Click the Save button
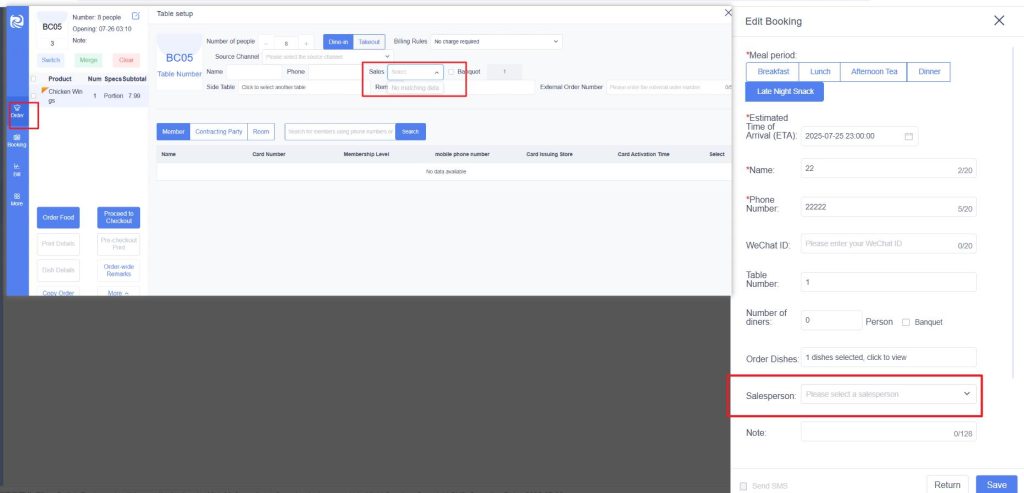 pos(996,485)
